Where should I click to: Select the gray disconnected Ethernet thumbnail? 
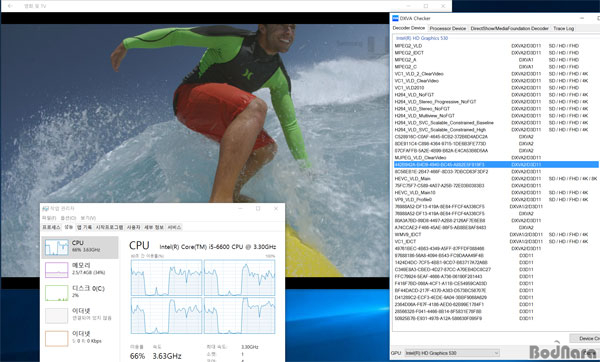tap(57, 316)
